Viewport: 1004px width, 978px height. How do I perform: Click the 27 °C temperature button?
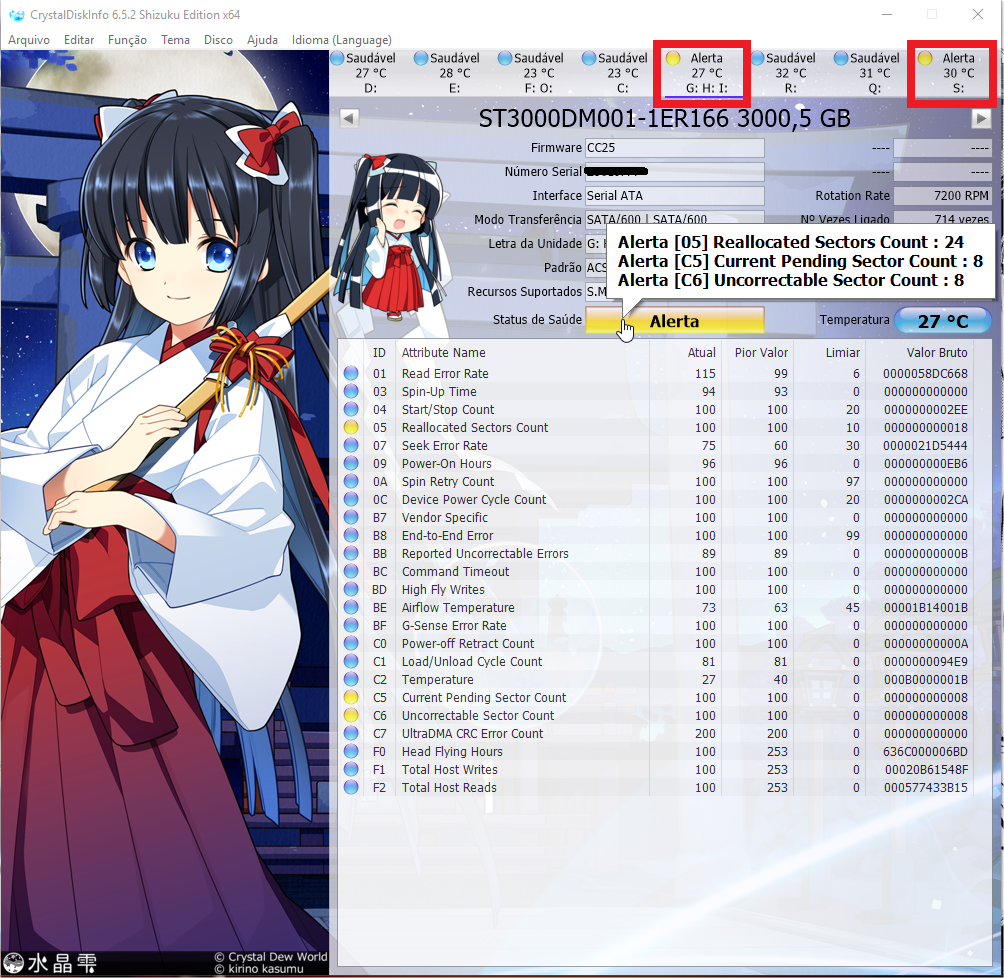pyautogui.click(x=943, y=321)
